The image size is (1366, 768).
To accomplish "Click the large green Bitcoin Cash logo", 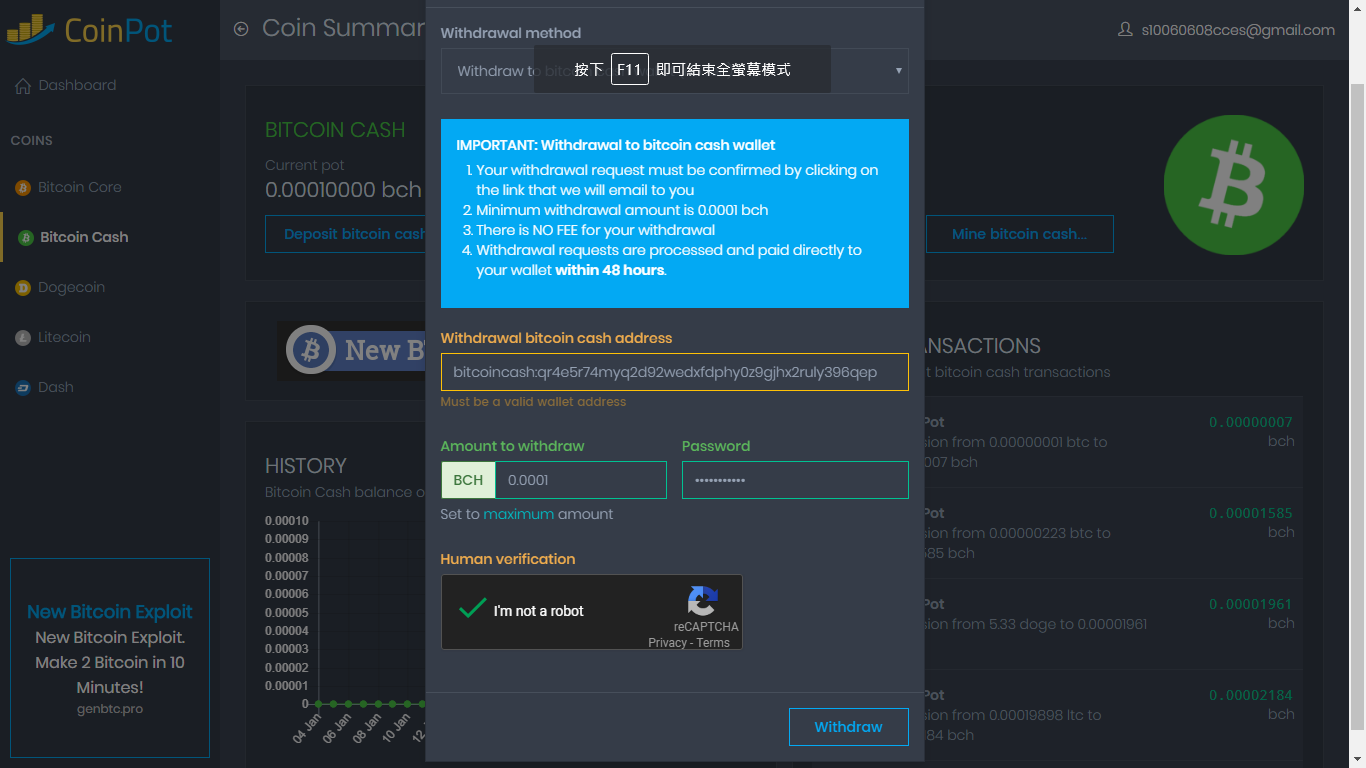I will [1233, 185].
